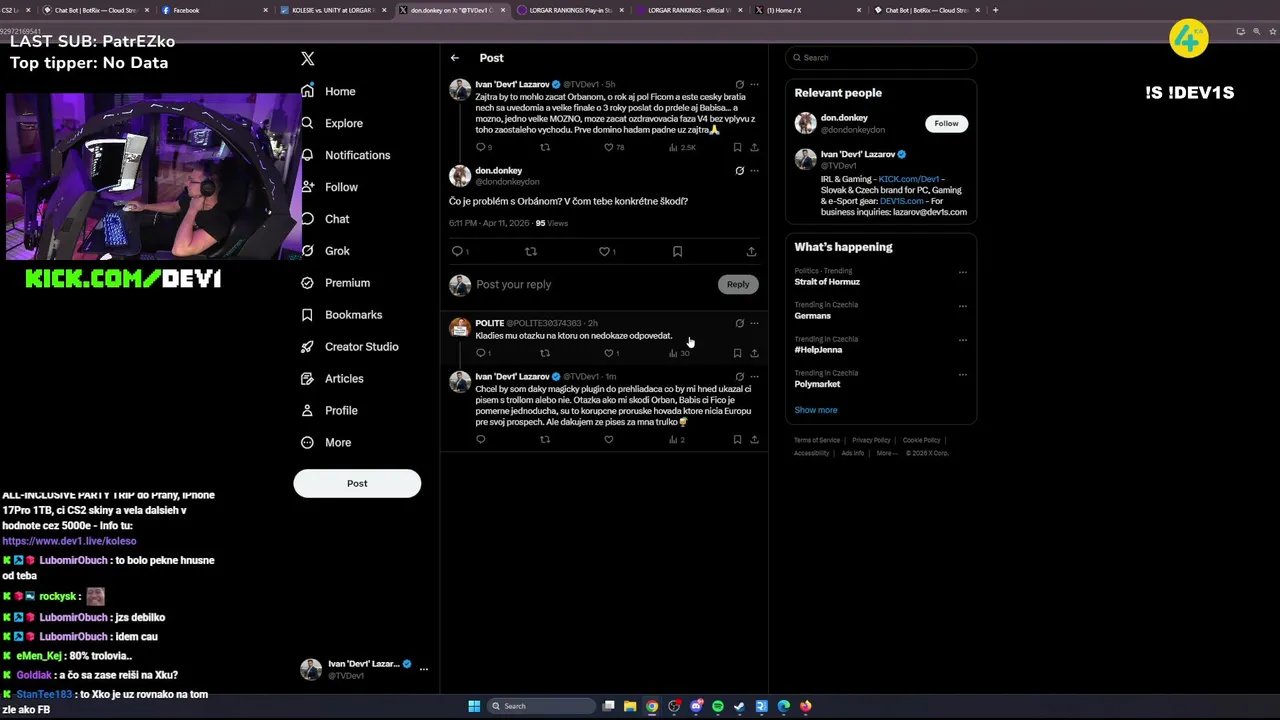Open Chat in the X sidebar
This screenshot has height=720, width=1280.
(325, 219)
